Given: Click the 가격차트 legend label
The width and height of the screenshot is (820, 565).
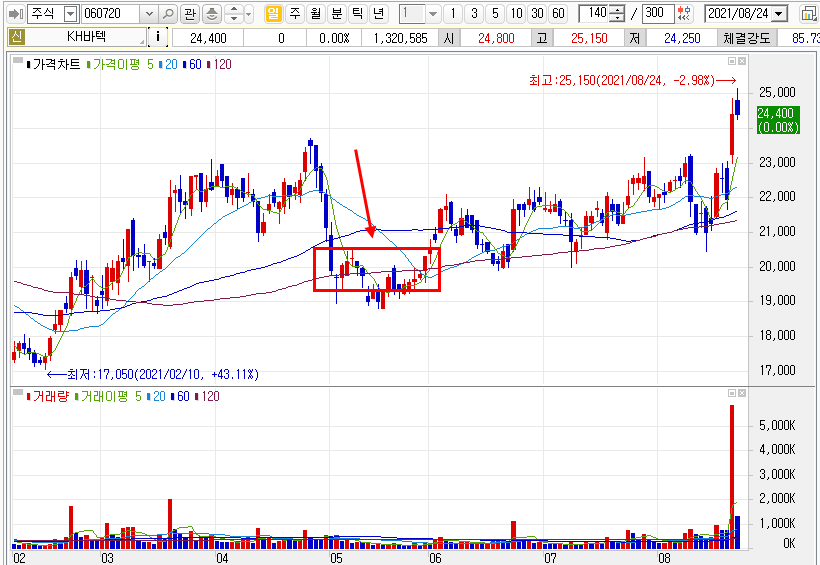Looking at the screenshot, I should coord(56,64).
